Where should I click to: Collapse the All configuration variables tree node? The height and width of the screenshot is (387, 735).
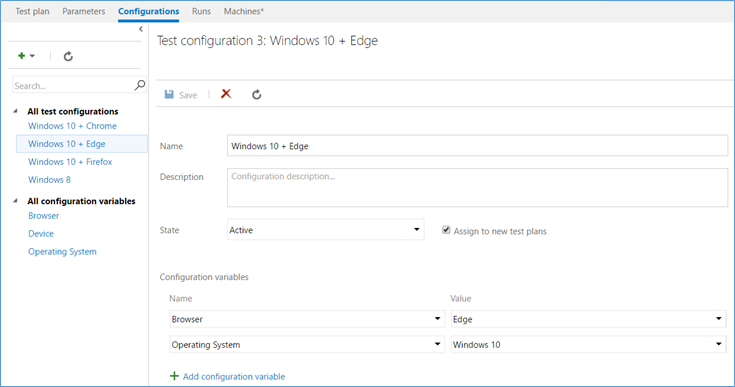coord(15,201)
